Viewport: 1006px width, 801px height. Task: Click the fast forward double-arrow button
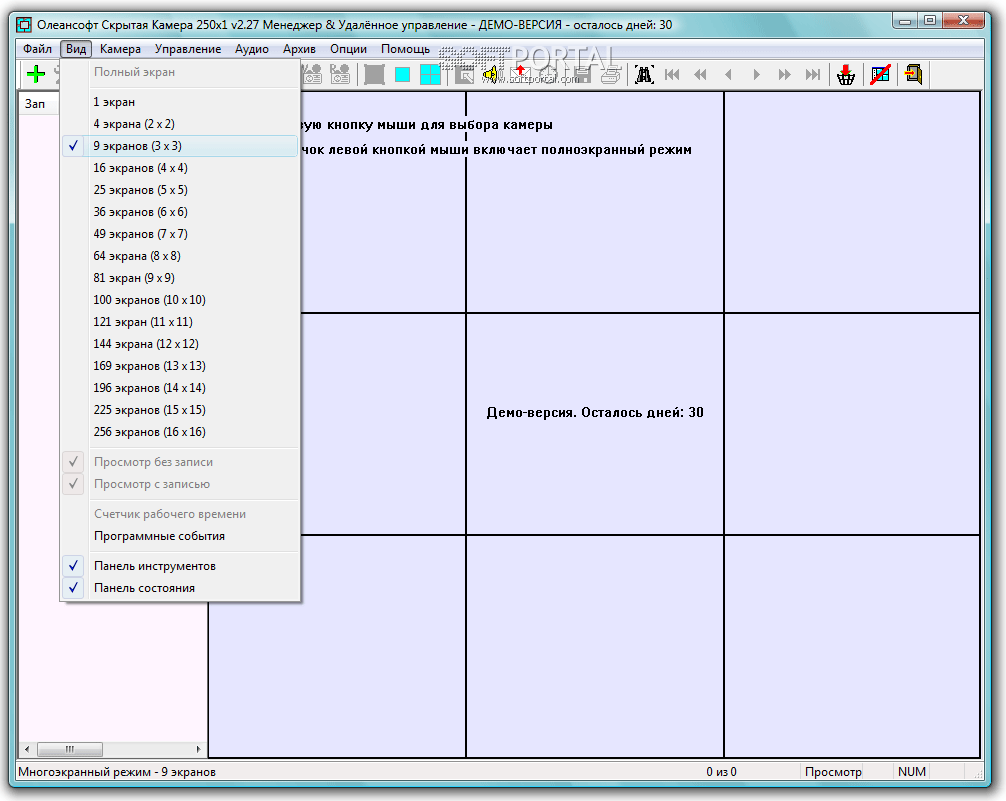785,74
